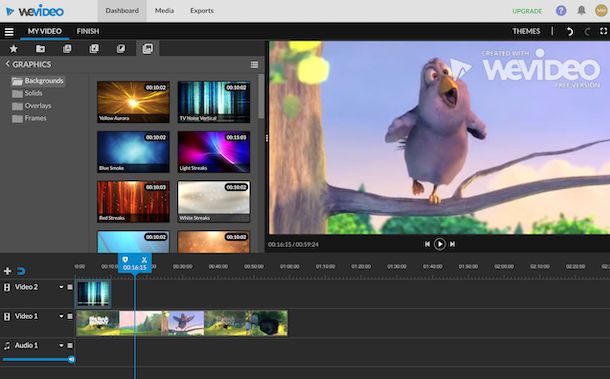The image size is (610, 379).
Task: Click the Video 1 track film icon
Action: (x=7, y=316)
